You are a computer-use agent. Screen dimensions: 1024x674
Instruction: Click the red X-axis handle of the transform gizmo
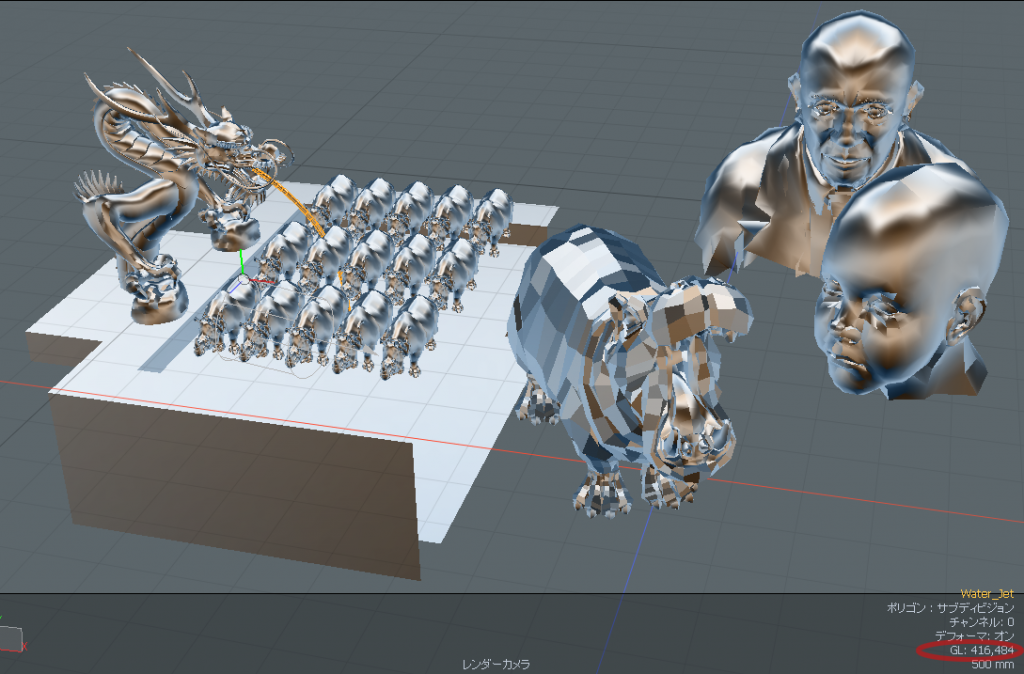[x=262, y=281]
